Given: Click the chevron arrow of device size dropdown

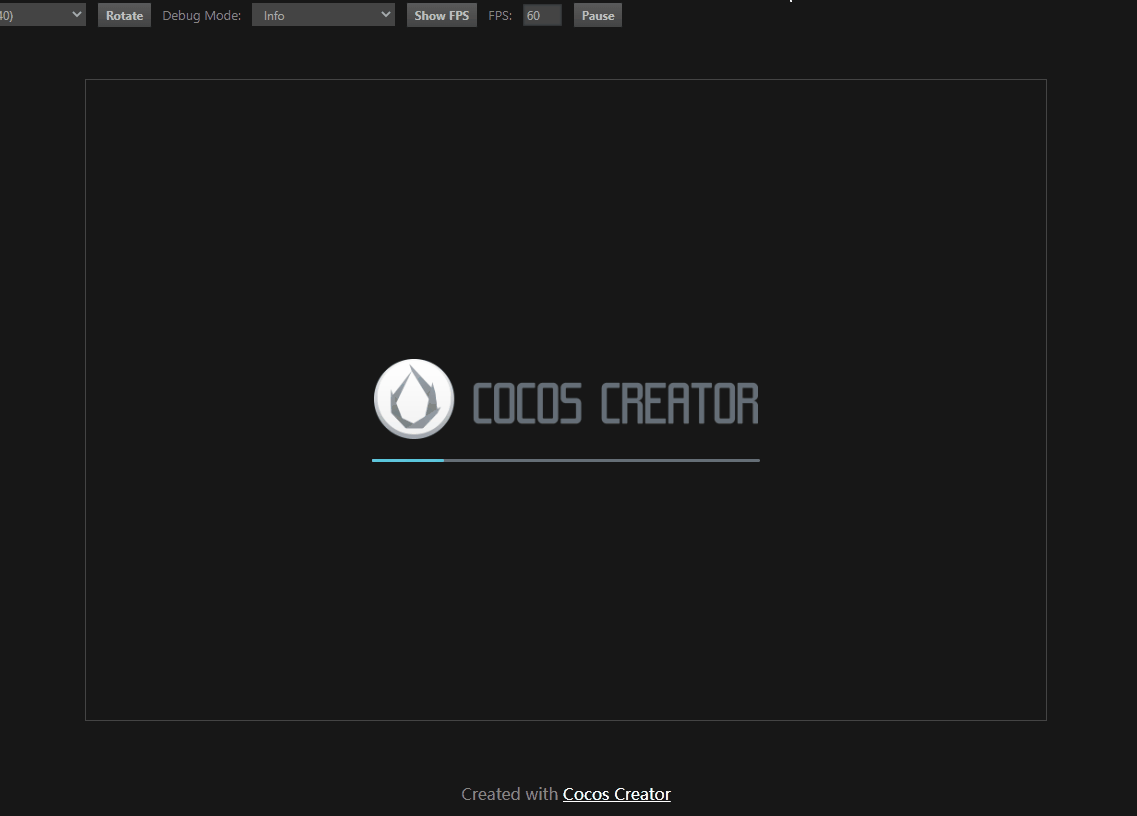Looking at the screenshot, I should tap(77, 15).
